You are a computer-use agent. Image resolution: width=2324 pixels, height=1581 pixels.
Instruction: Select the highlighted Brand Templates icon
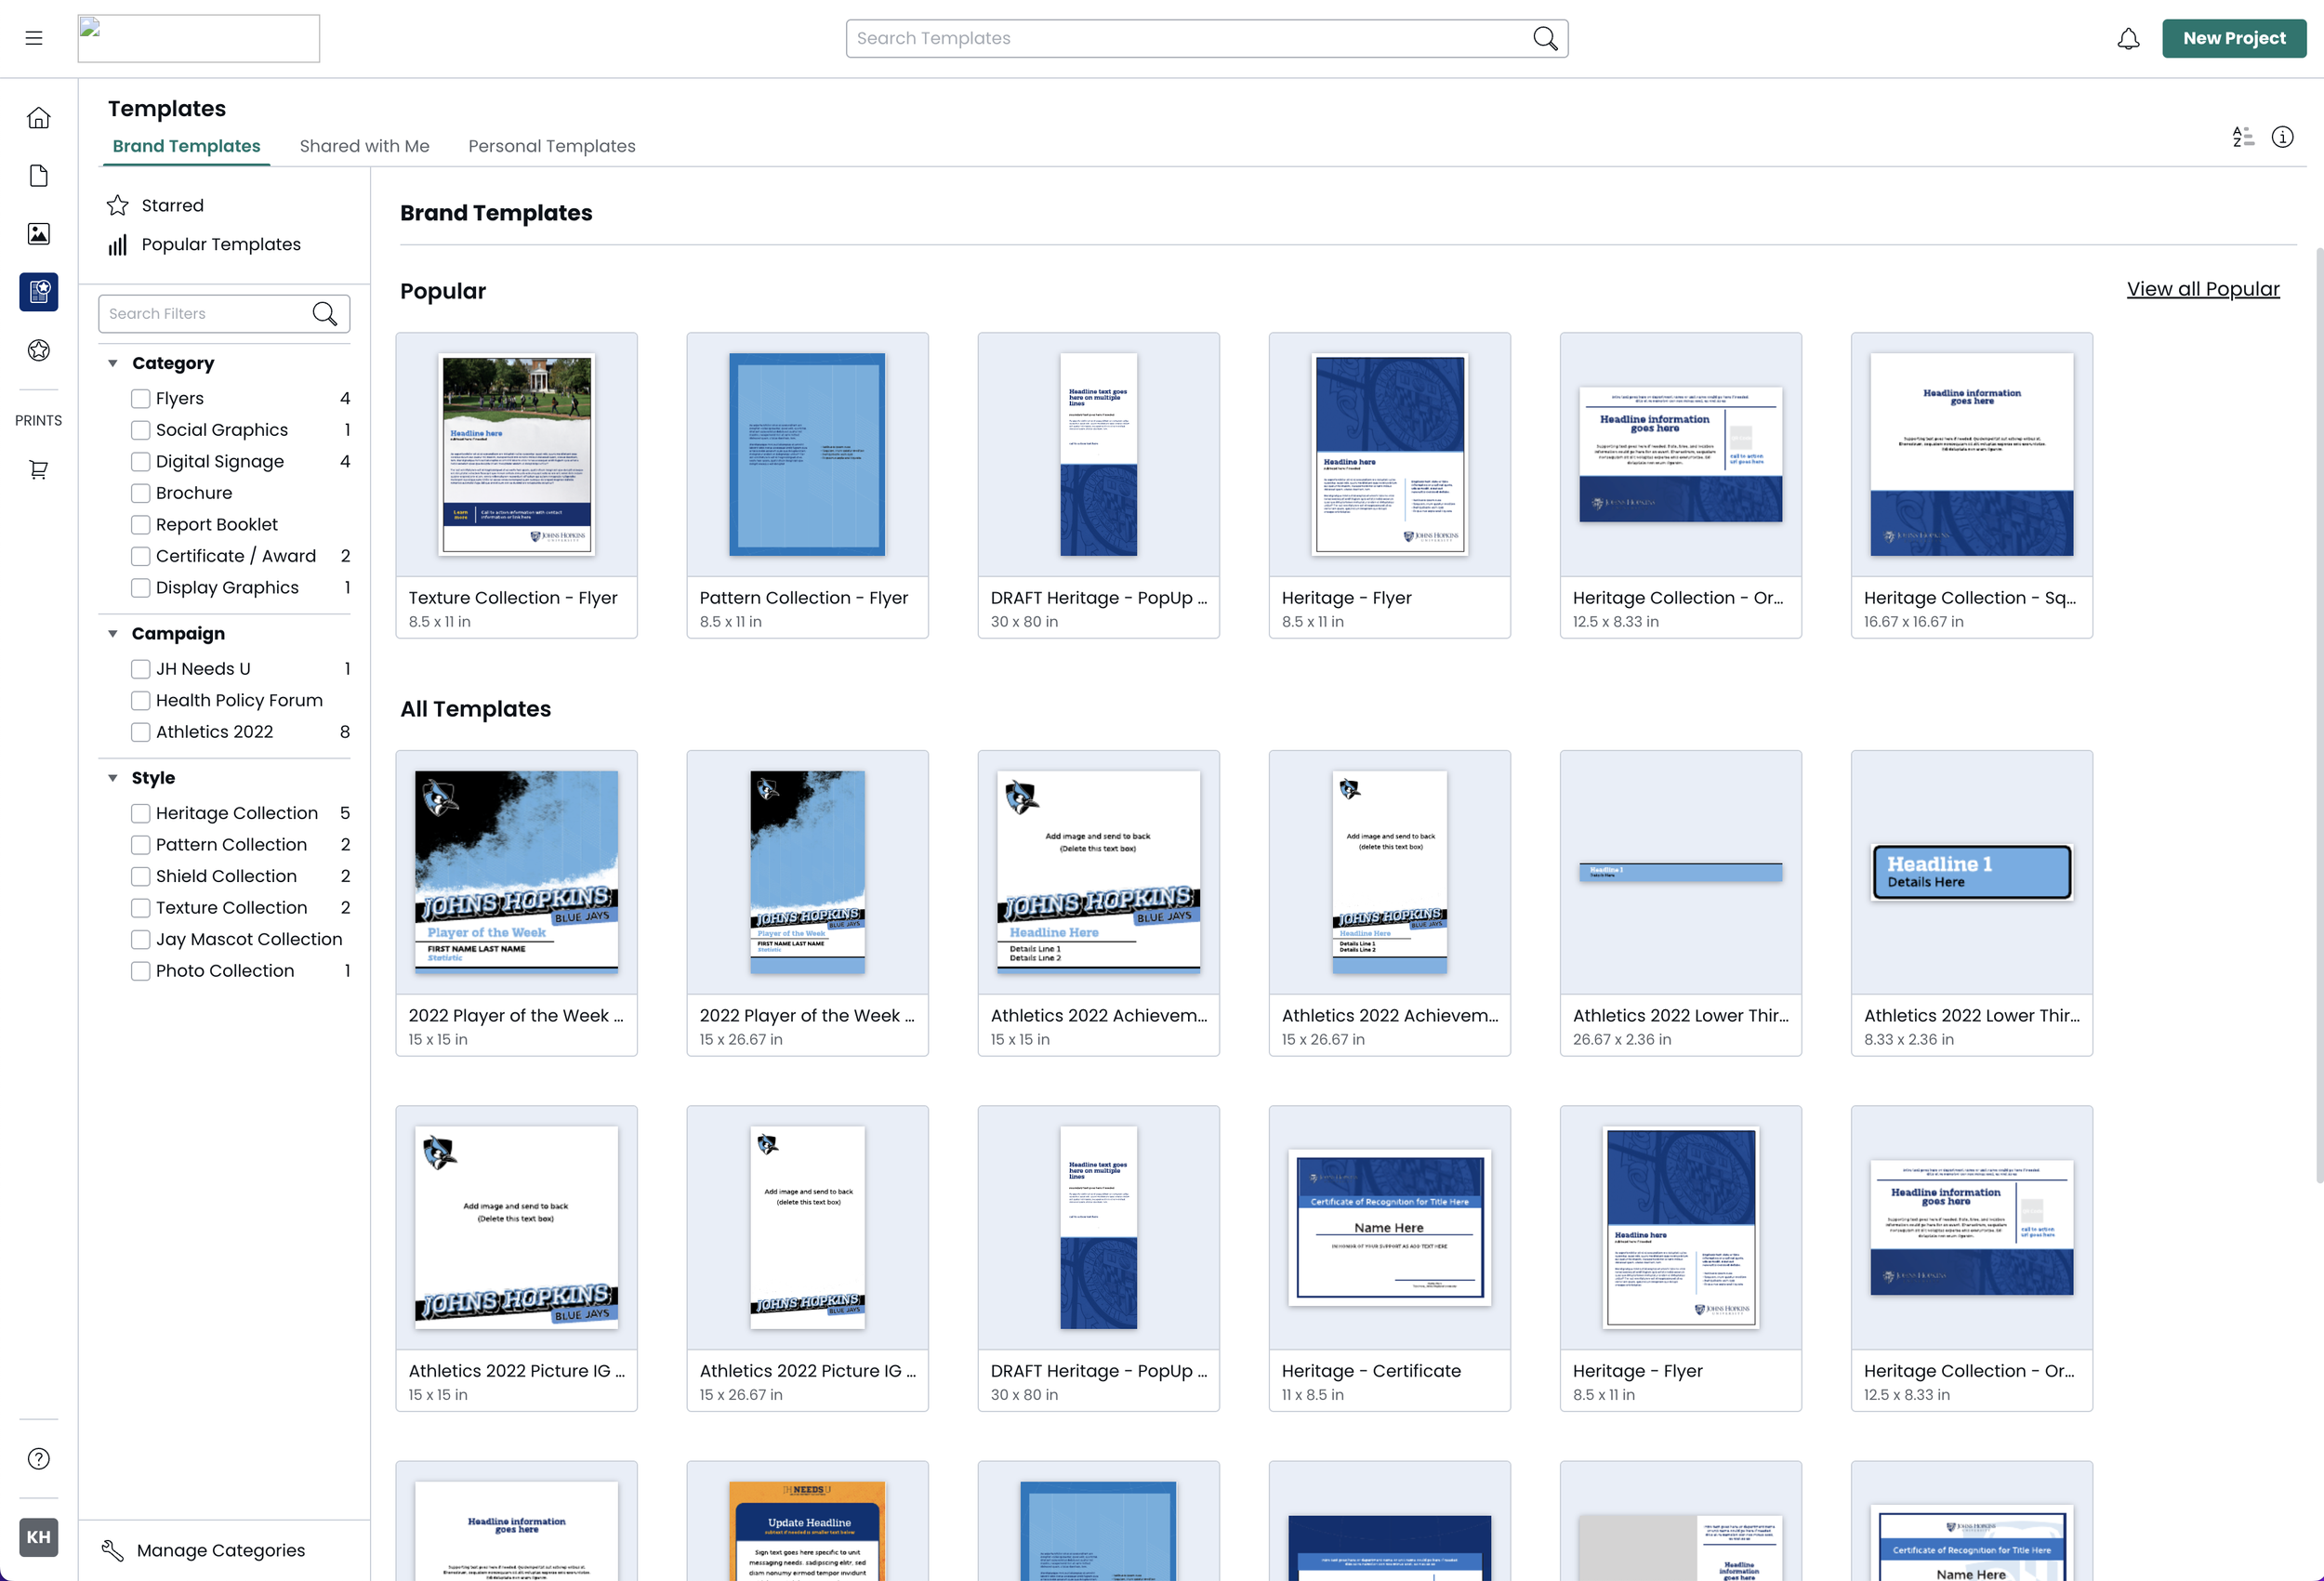(x=38, y=292)
